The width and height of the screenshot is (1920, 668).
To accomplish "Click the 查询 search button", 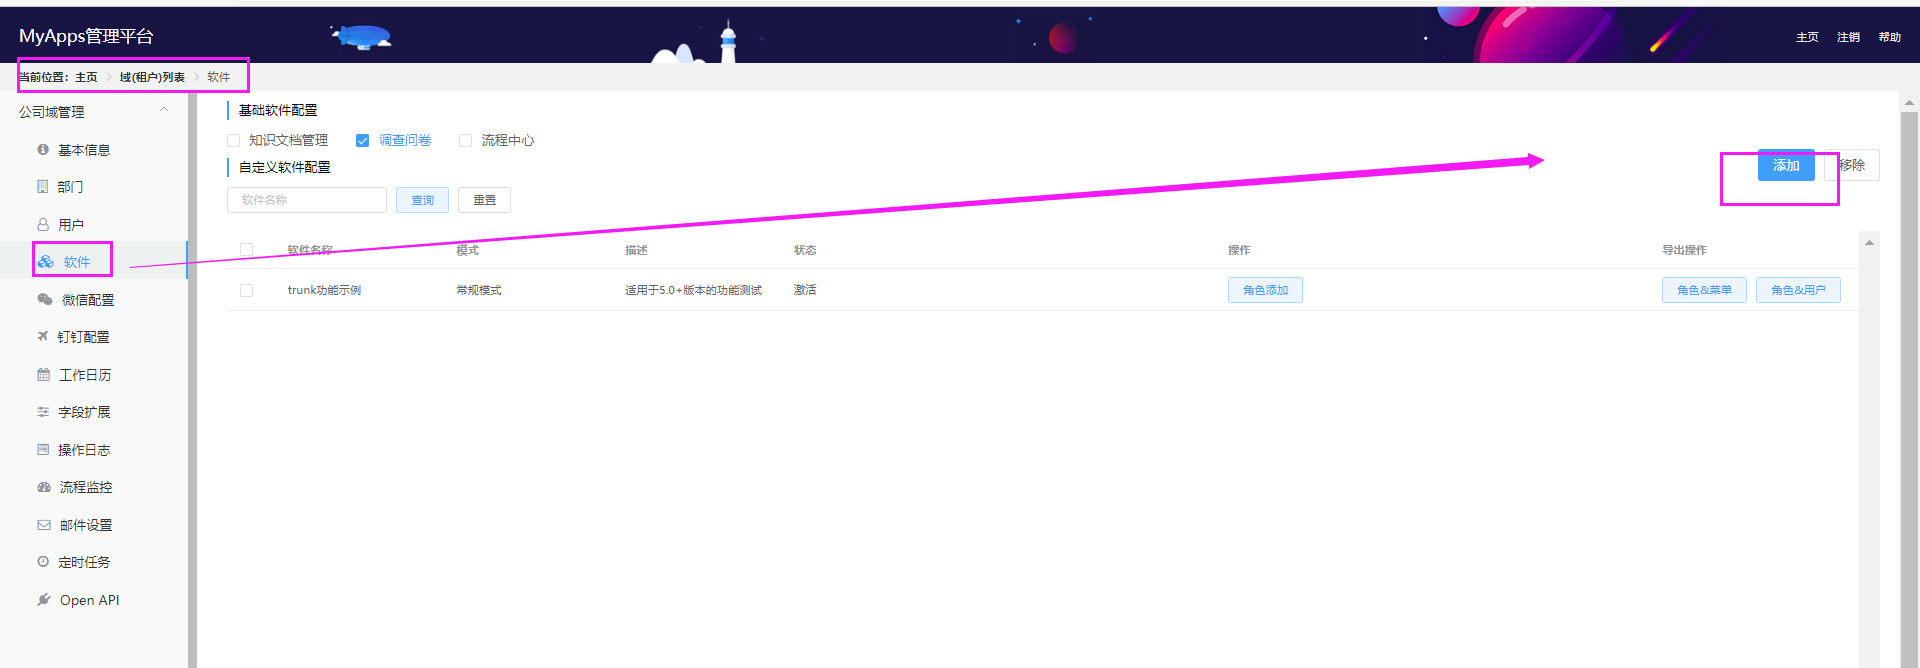I will (422, 200).
